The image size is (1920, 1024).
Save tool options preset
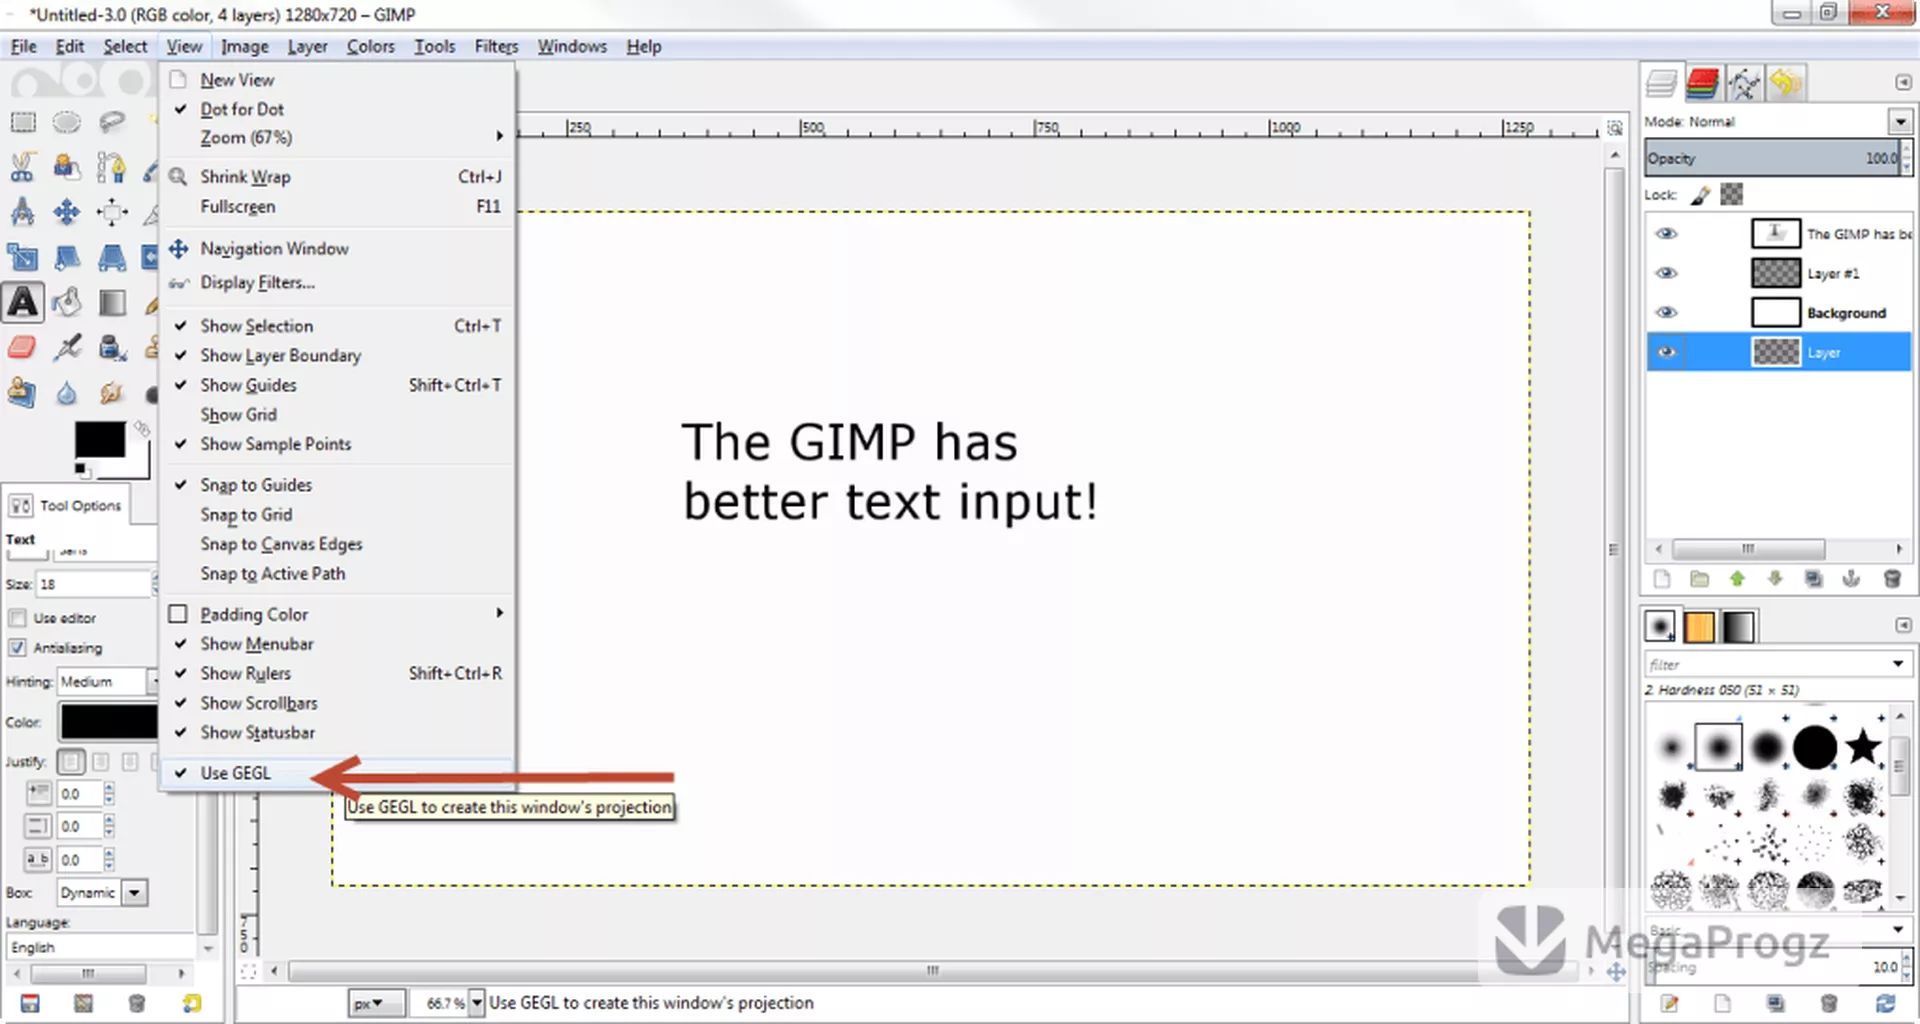point(30,1003)
